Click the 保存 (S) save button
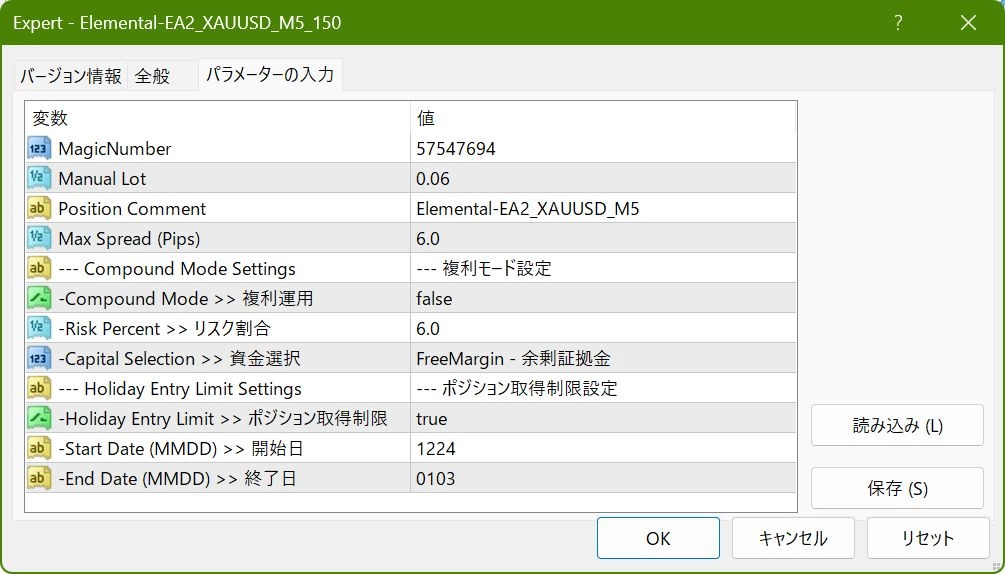1005x574 pixels. 897,489
